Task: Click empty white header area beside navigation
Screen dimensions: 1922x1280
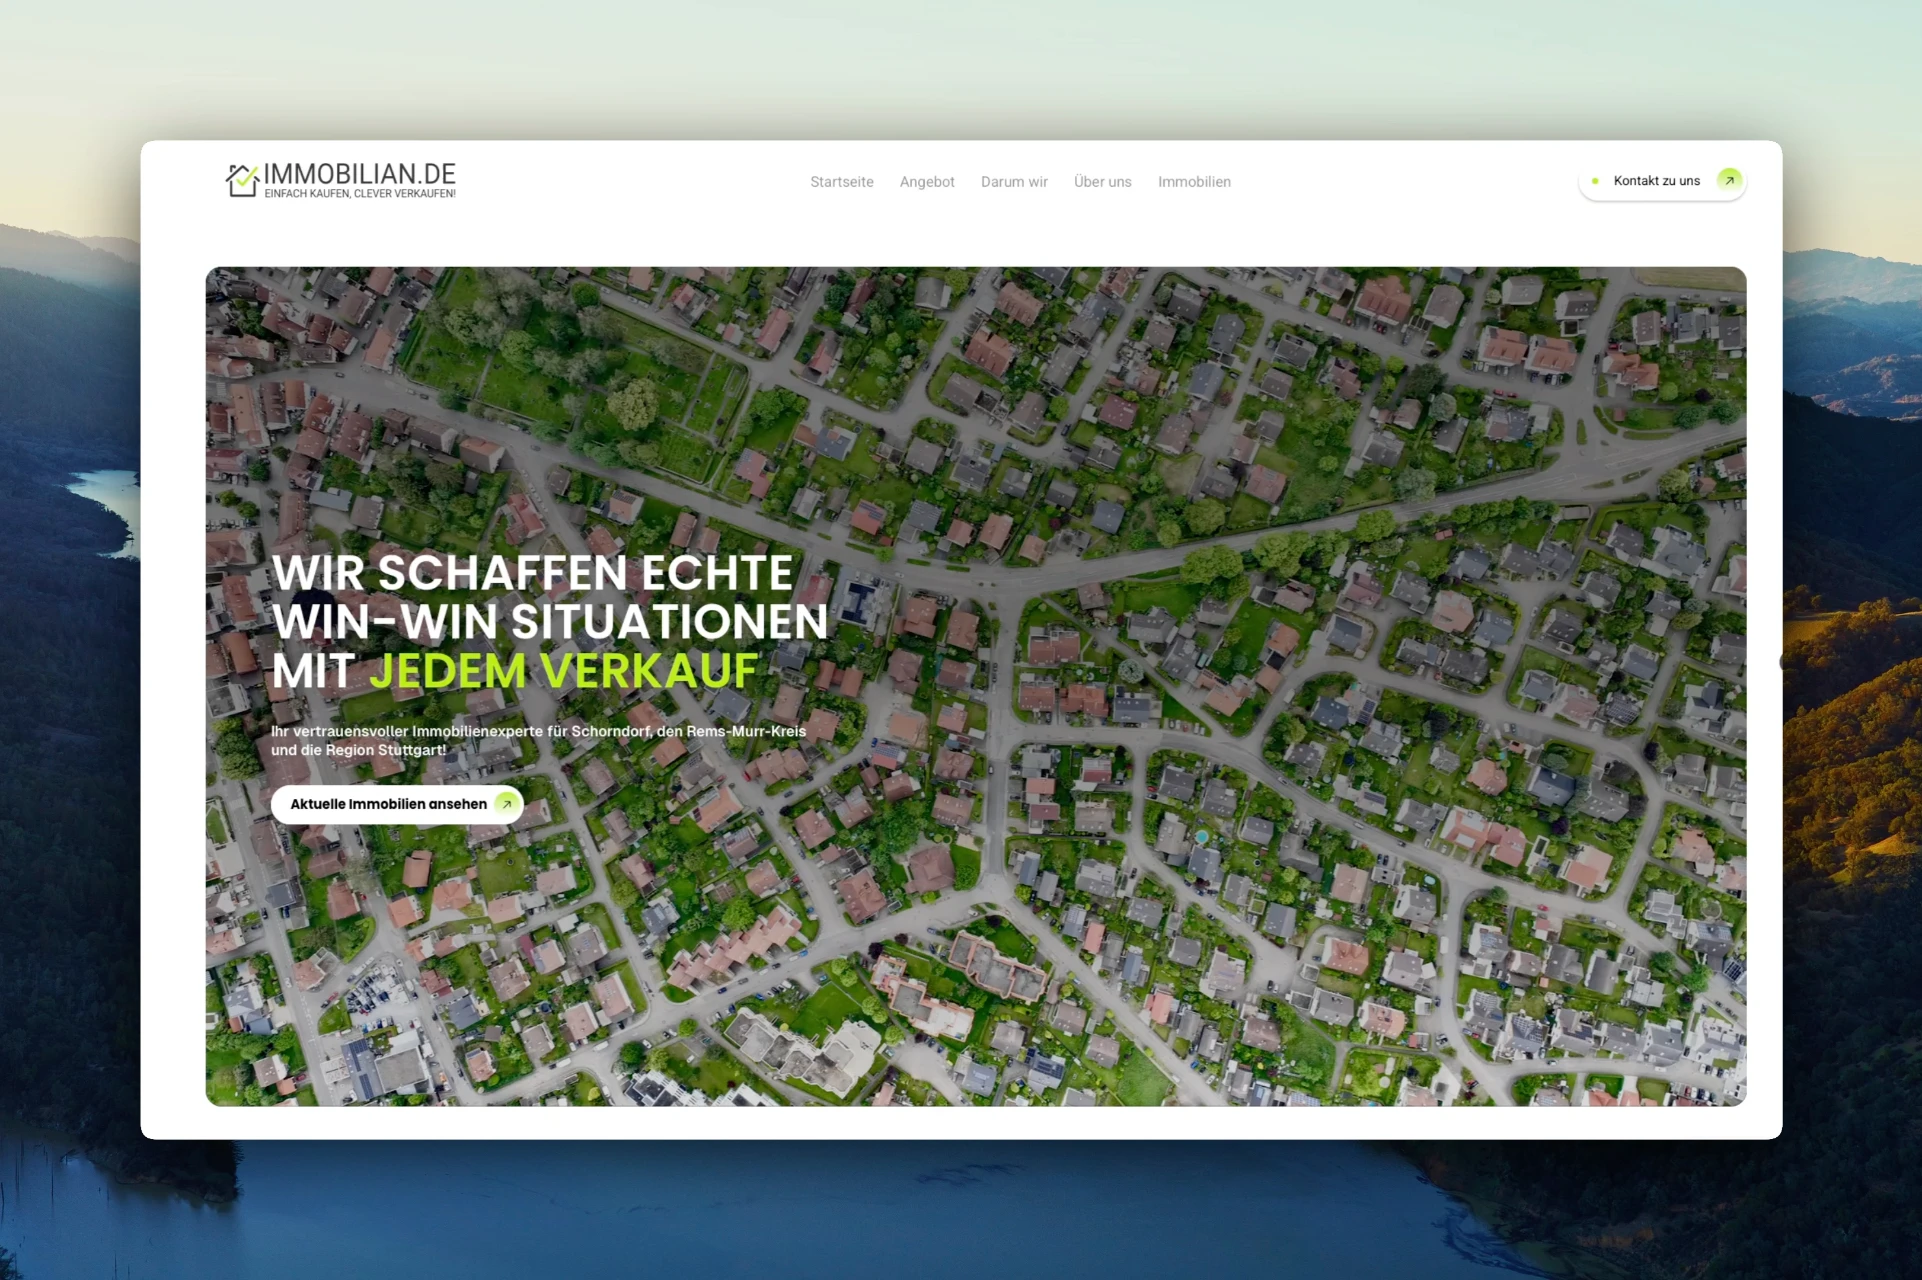Action: click(1400, 182)
